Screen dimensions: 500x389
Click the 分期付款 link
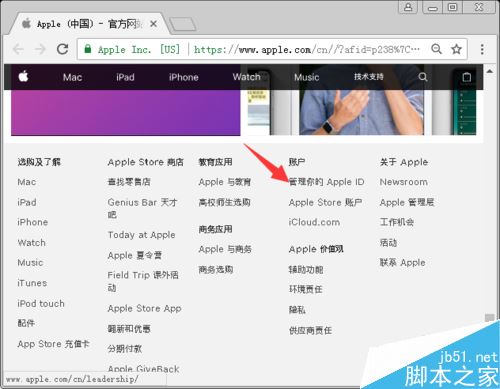(x=125, y=349)
